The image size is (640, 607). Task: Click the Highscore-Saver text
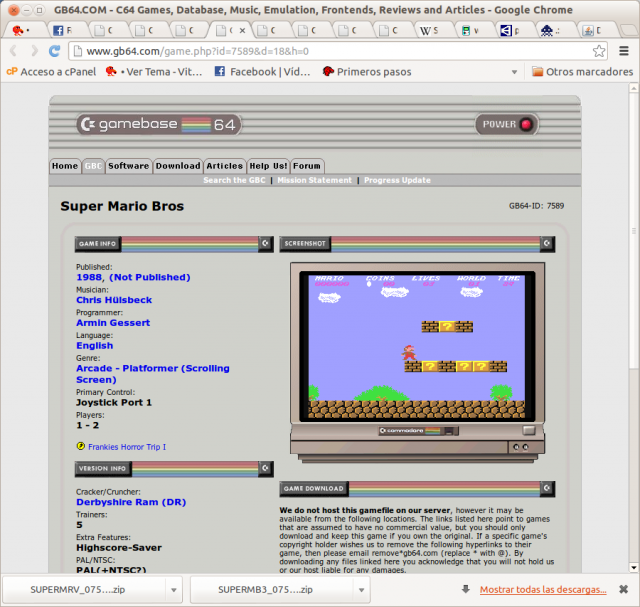(119, 548)
